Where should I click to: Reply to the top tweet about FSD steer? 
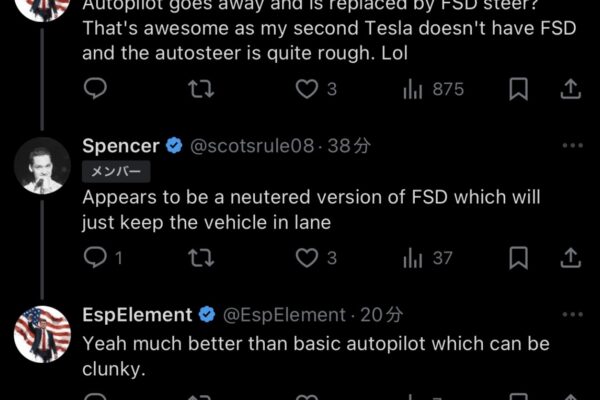tap(95, 89)
